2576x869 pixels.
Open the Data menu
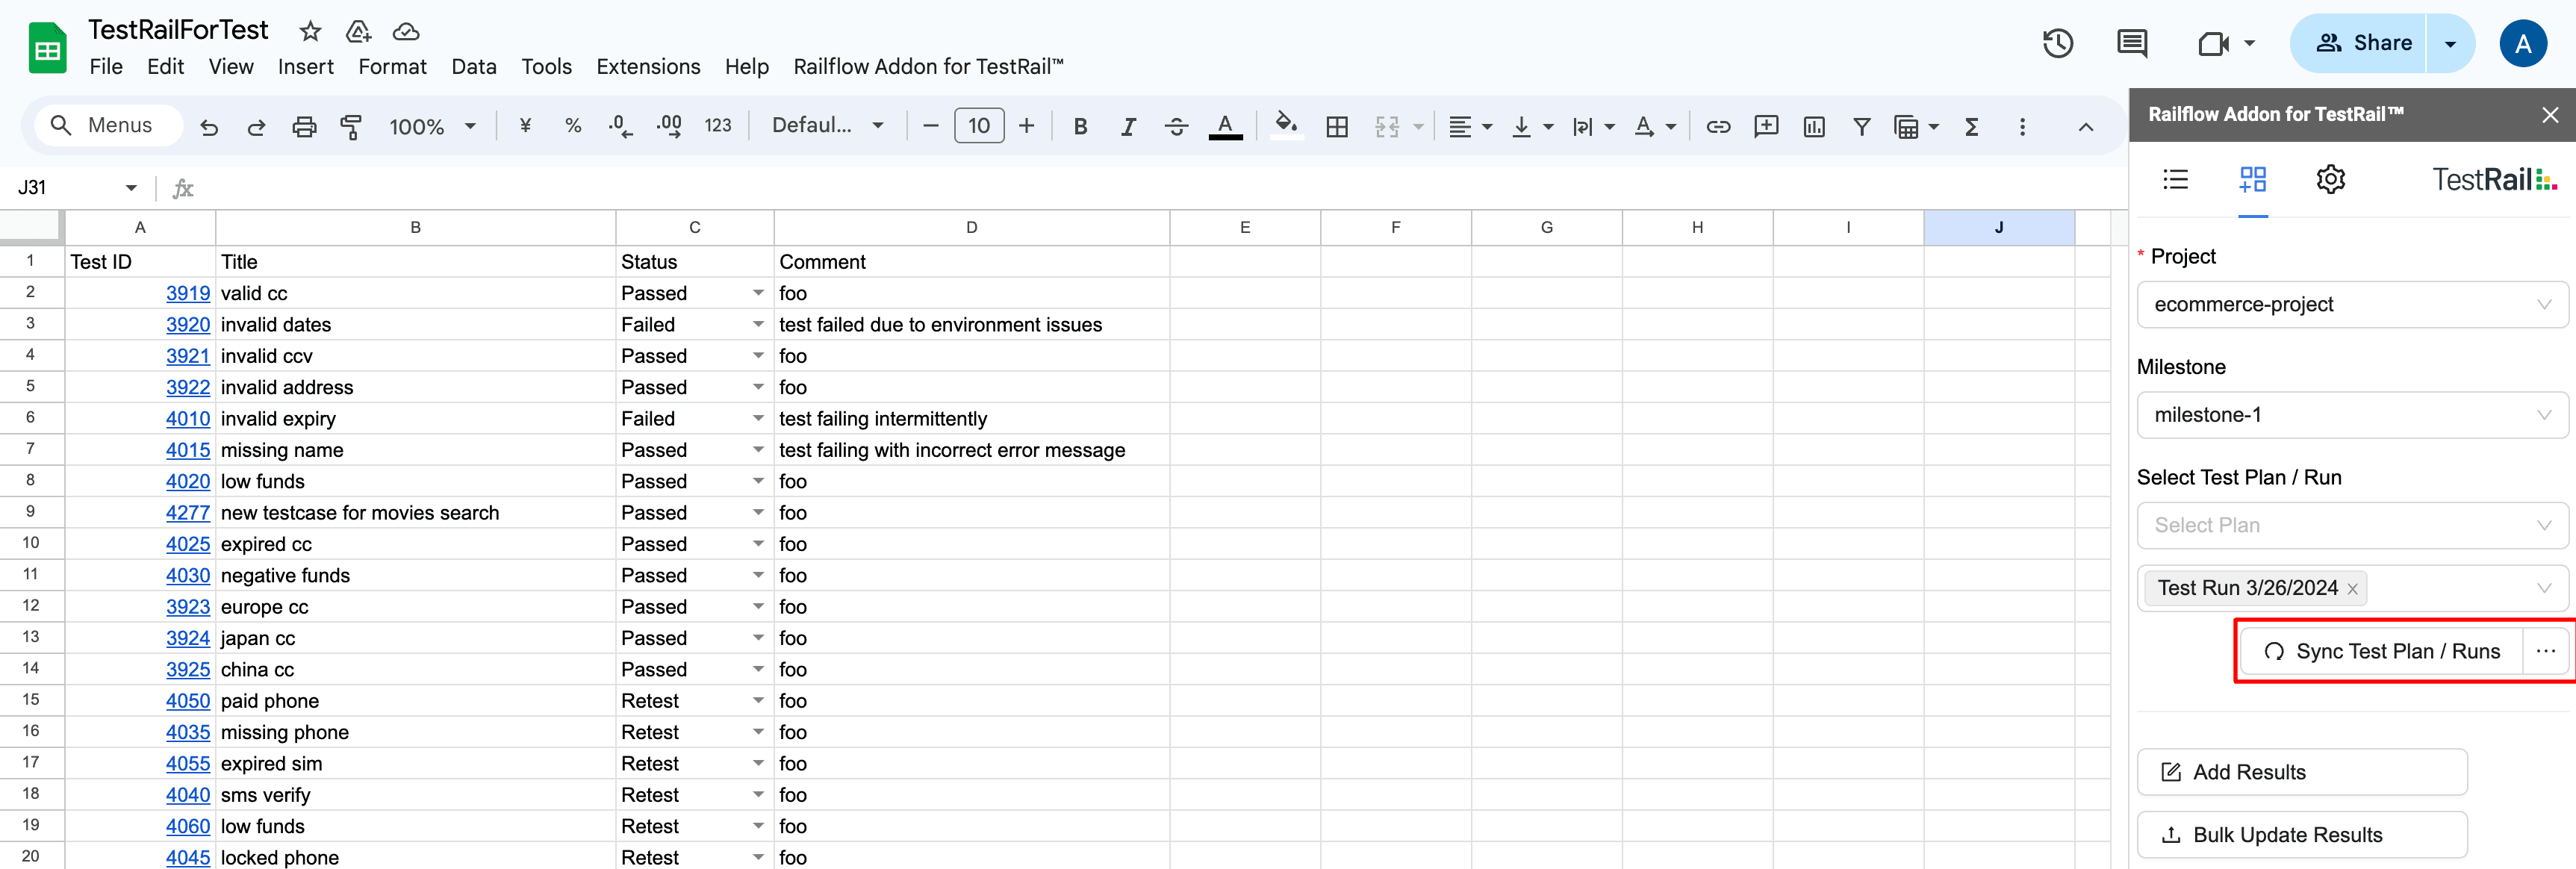(474, 67)
